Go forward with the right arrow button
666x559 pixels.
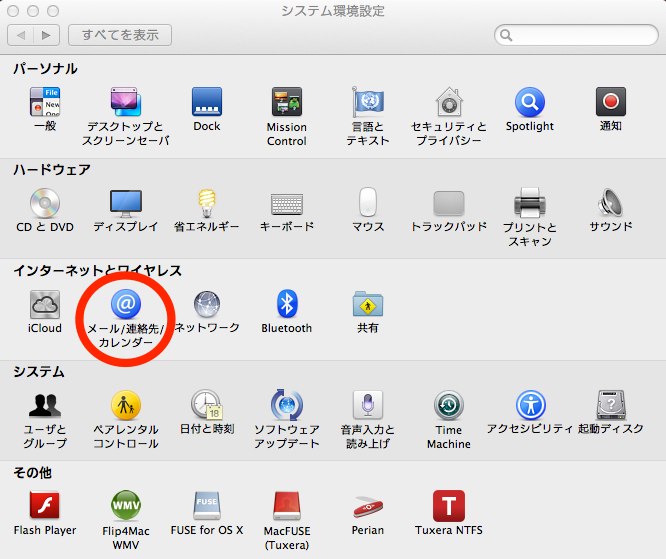click(47, 35)
